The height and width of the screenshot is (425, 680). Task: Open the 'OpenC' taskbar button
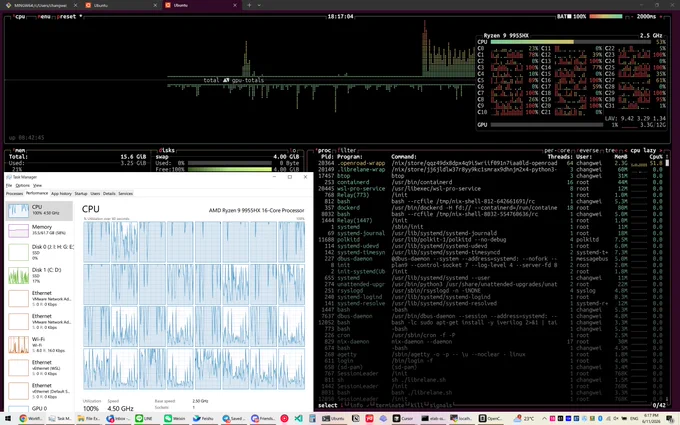[490, 418]
